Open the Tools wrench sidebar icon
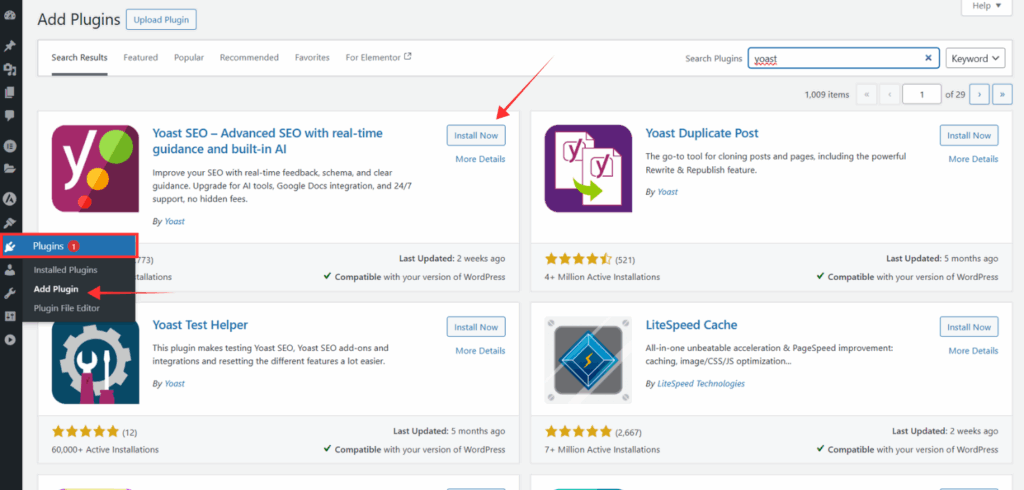 click(10, 293)
